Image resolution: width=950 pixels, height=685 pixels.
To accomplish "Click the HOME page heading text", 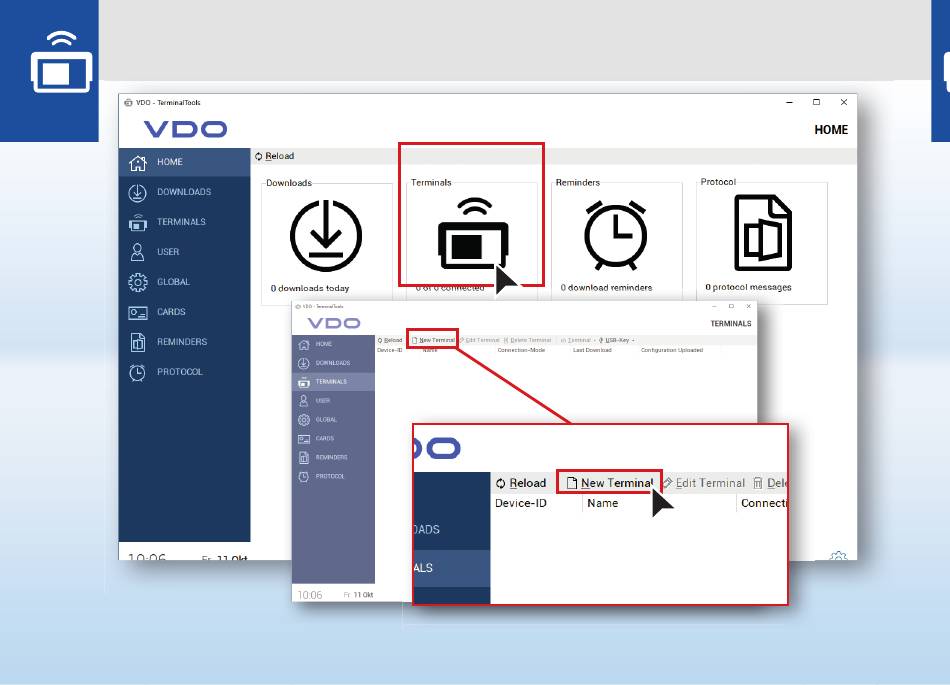I will (831, 130).
